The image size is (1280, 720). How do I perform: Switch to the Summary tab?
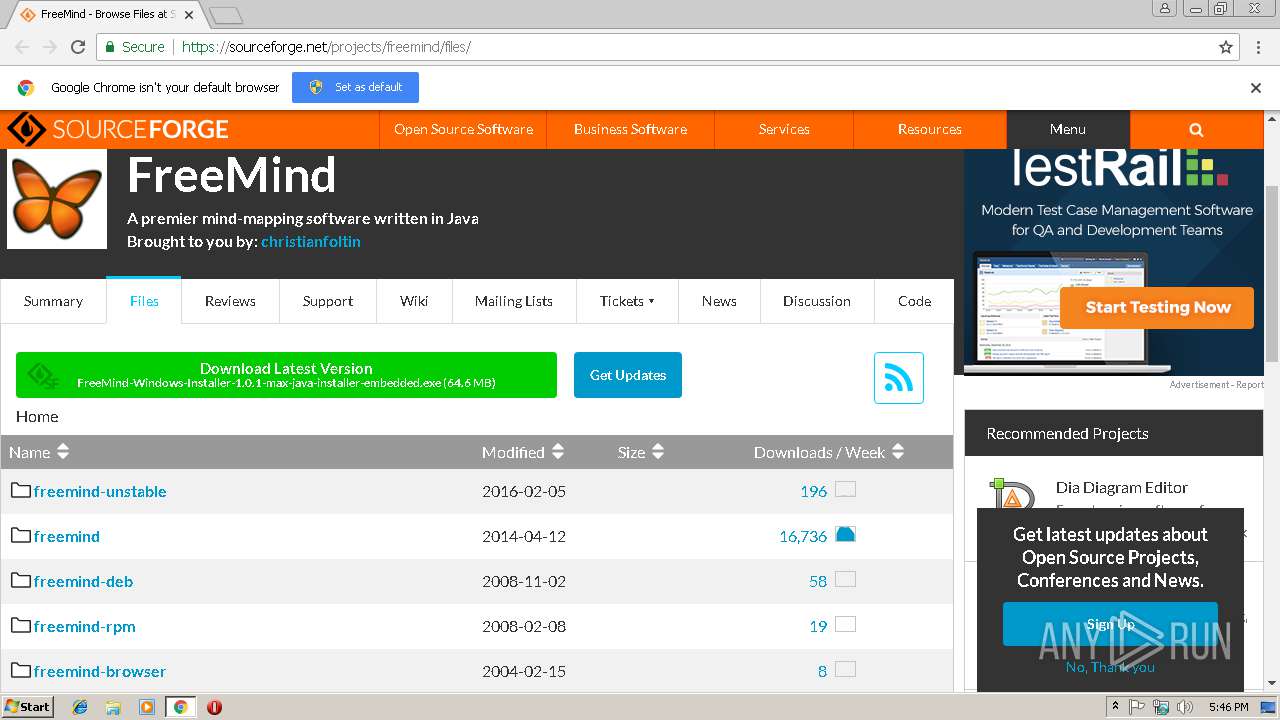pos(53,301)
